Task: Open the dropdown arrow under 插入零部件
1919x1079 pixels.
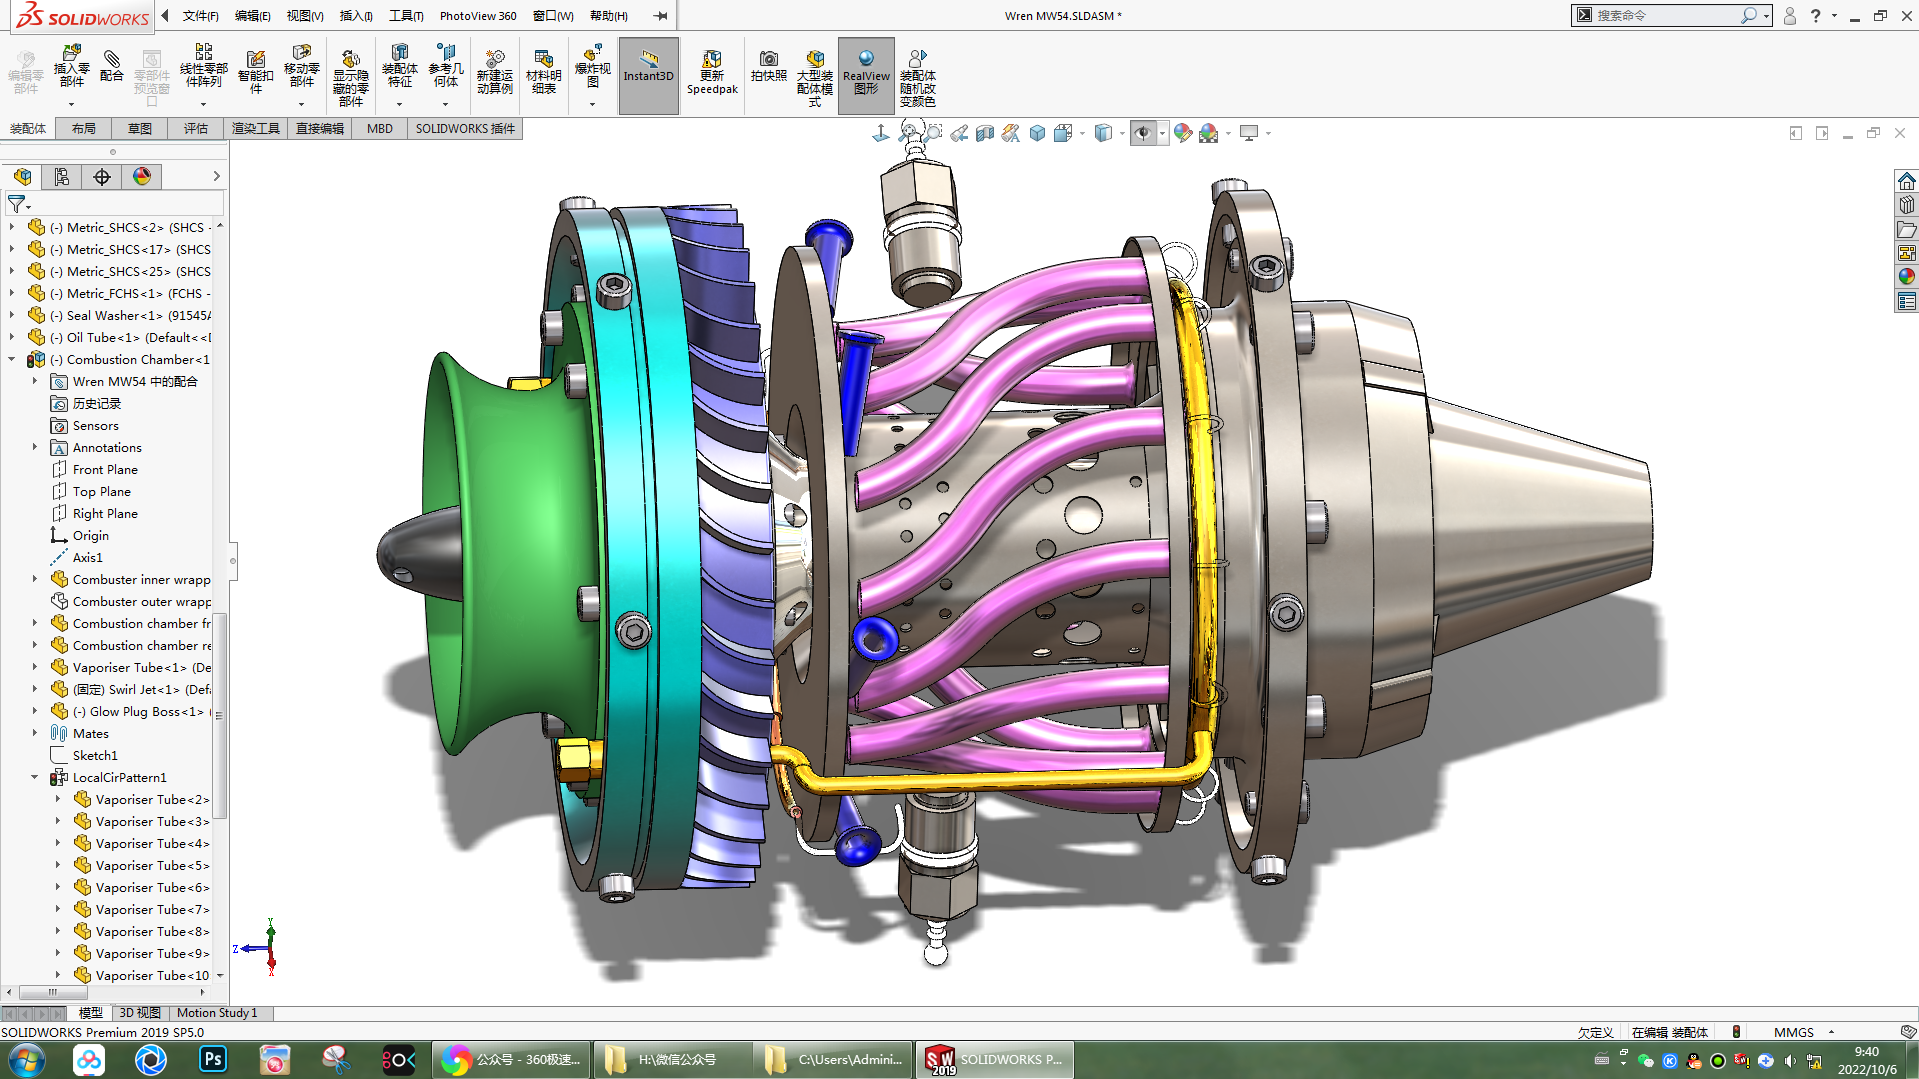Action: pos(71,104)
